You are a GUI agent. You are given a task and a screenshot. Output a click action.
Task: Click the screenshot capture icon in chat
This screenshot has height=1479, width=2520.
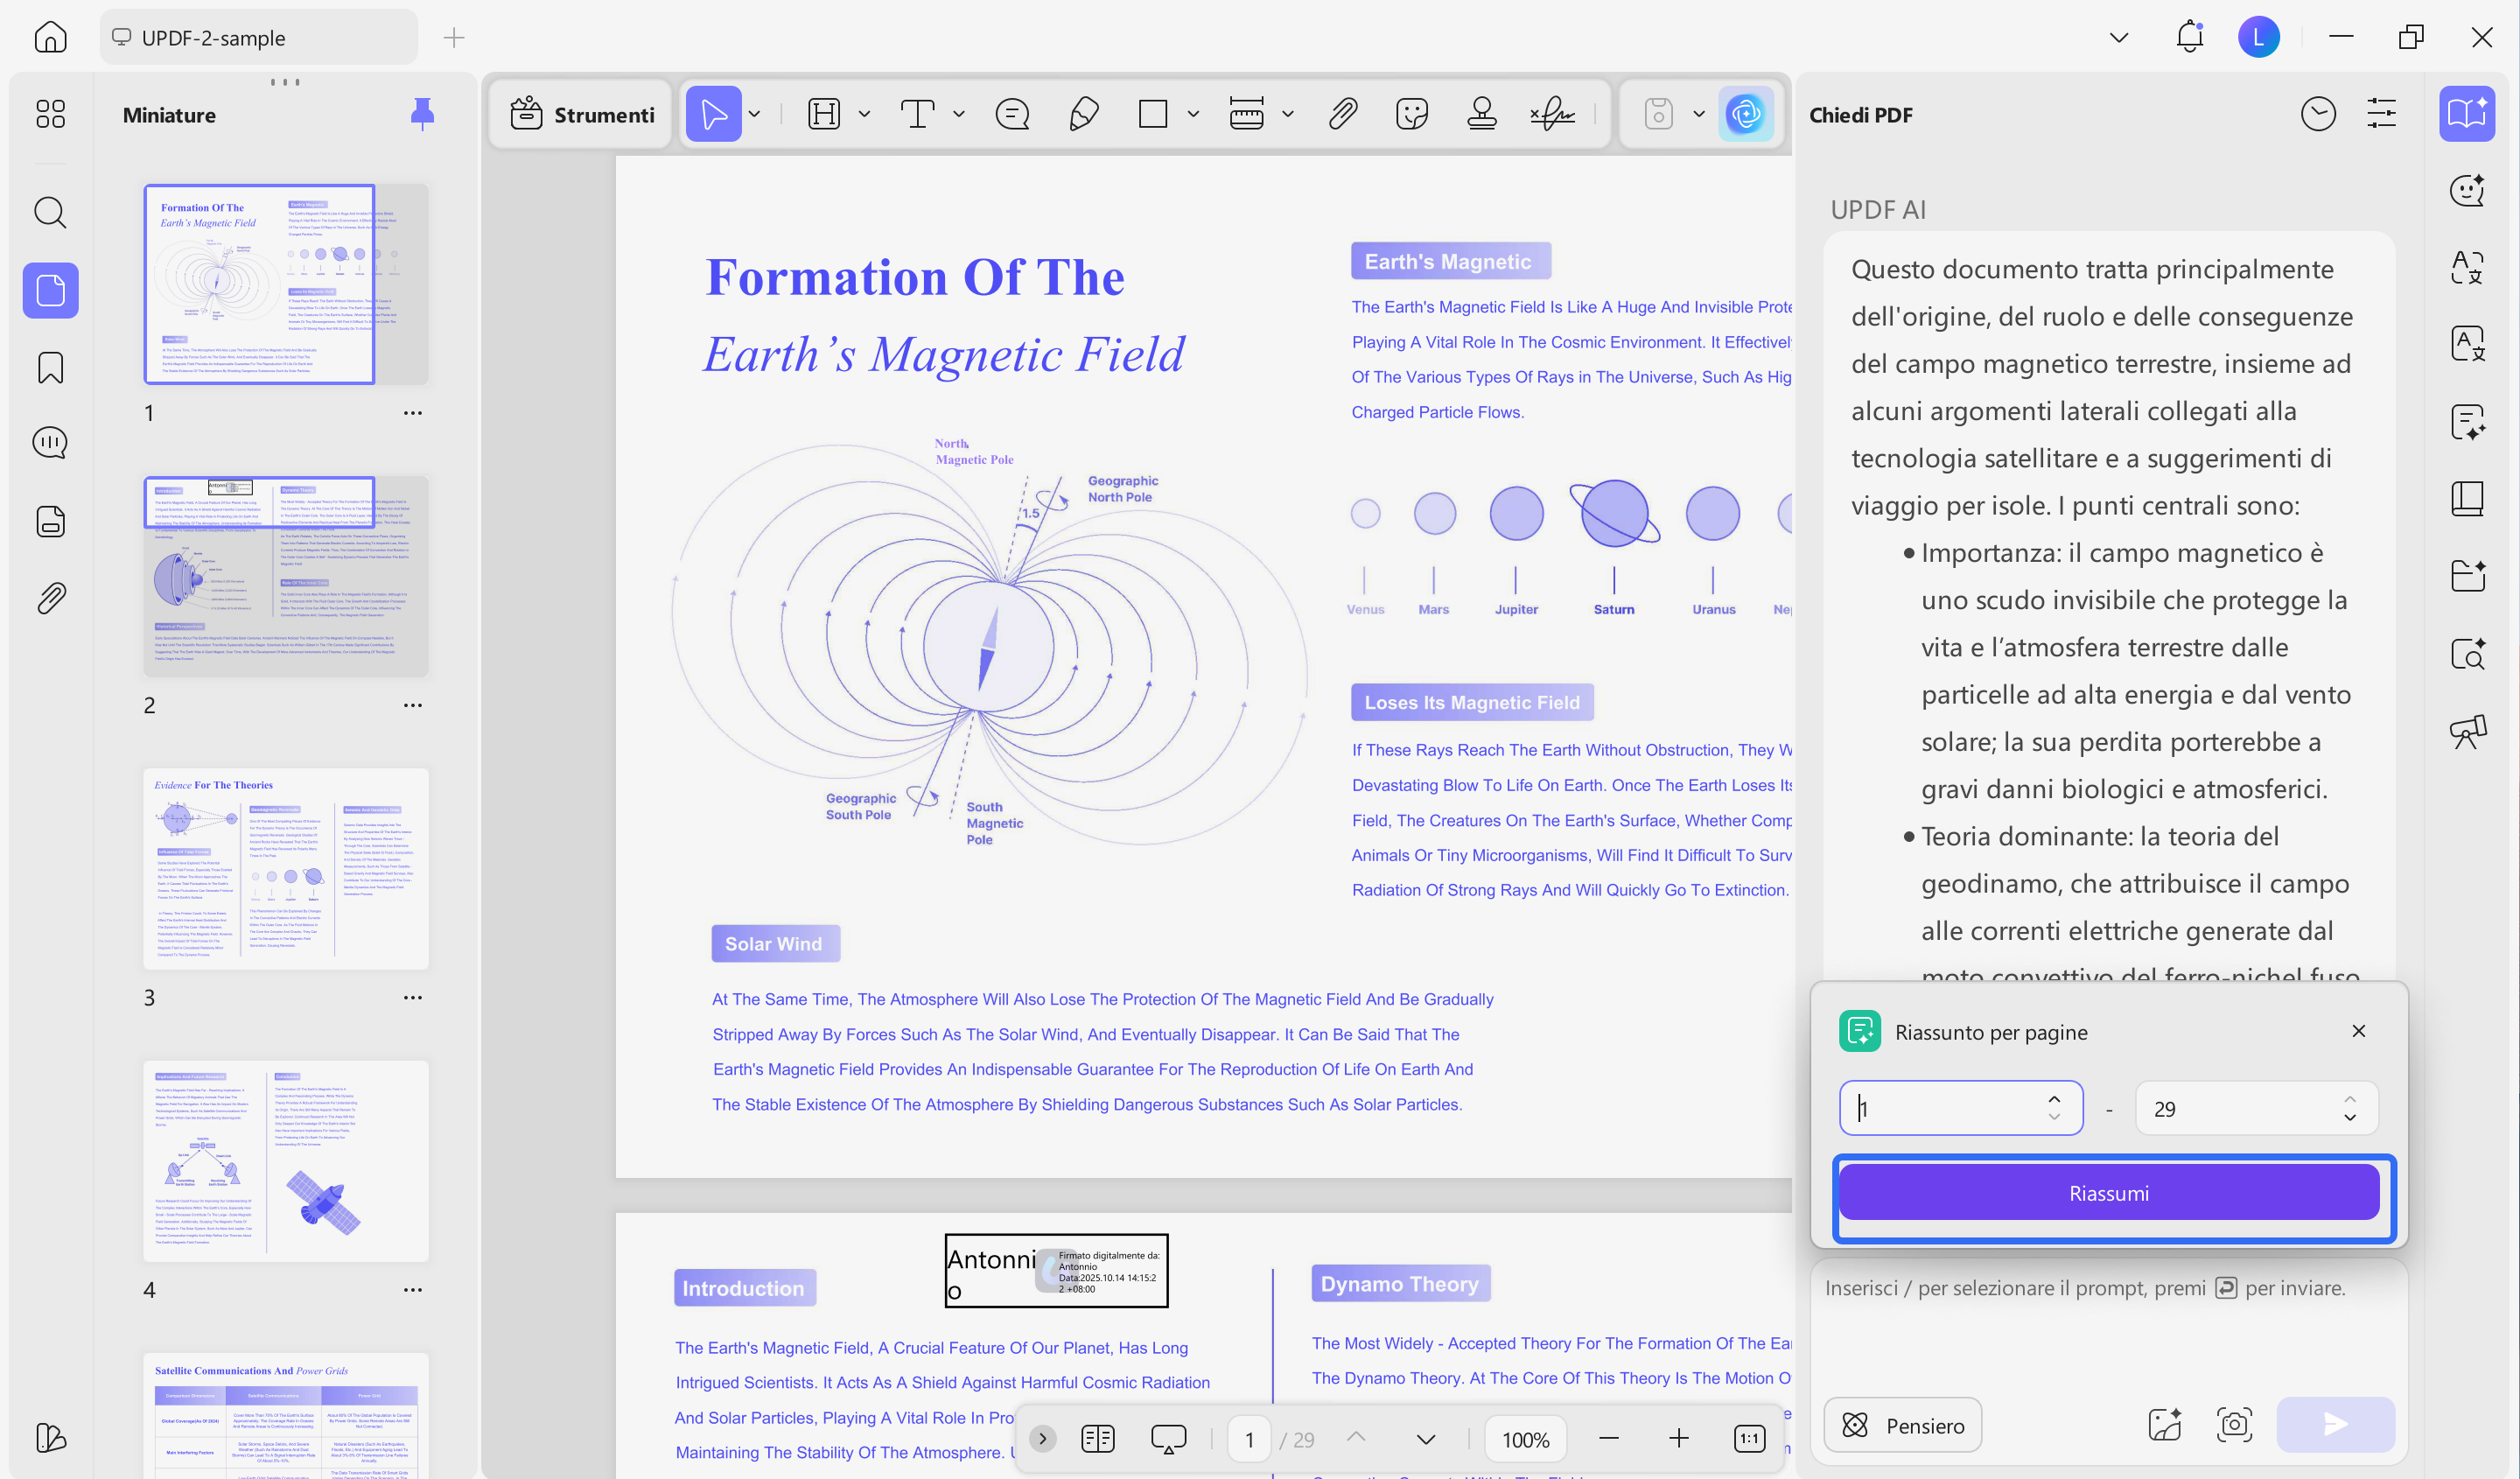tap(2234, 1424)
